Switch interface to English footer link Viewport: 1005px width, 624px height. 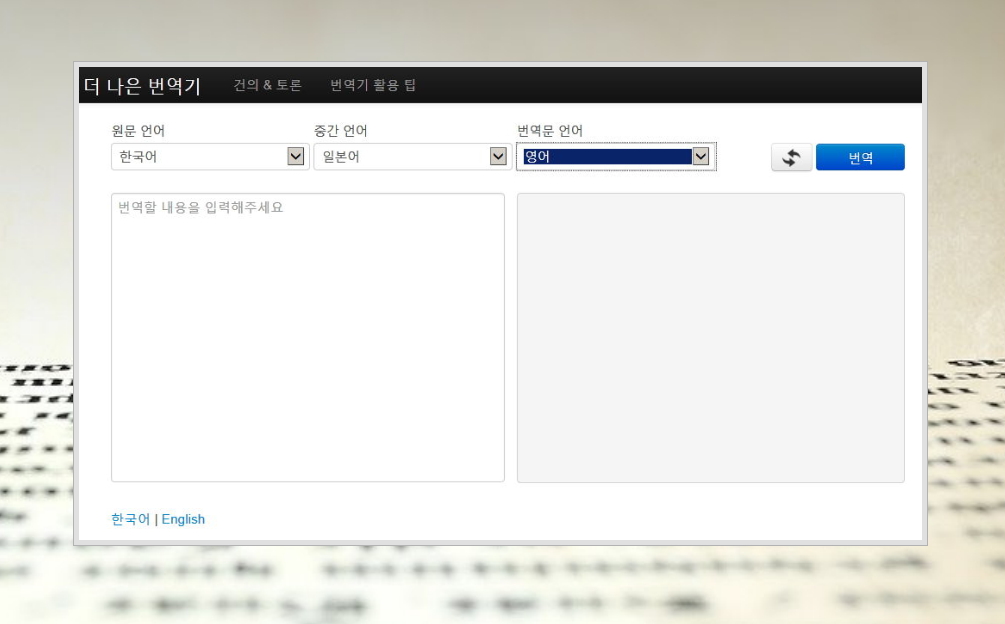click(183, 519)
